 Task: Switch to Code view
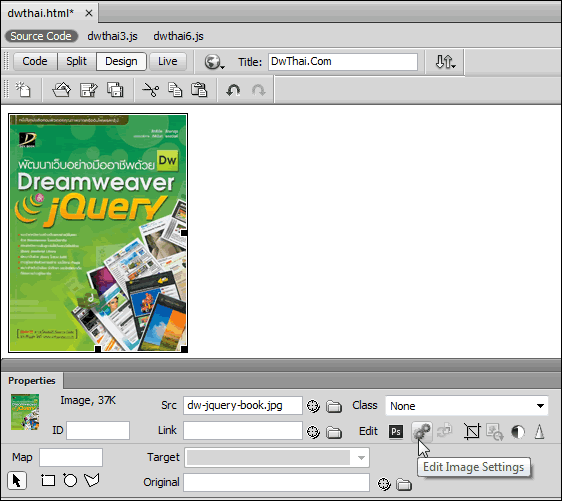(35, 61)
